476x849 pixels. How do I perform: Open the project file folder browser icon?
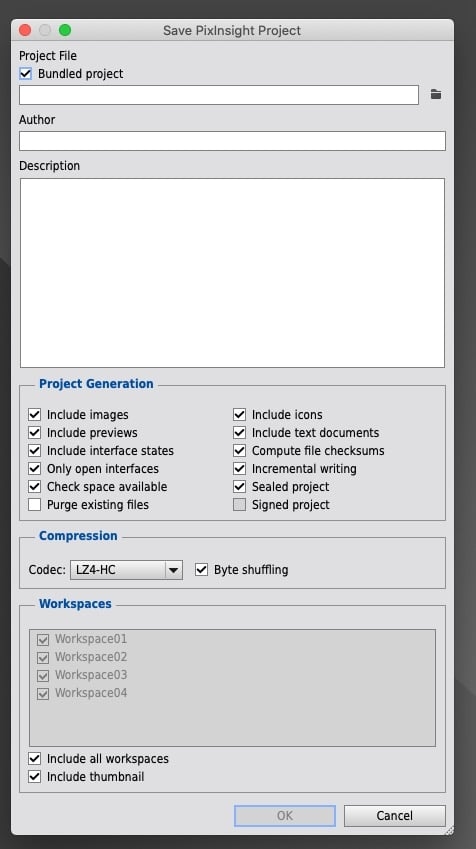(x=436, y=95)
